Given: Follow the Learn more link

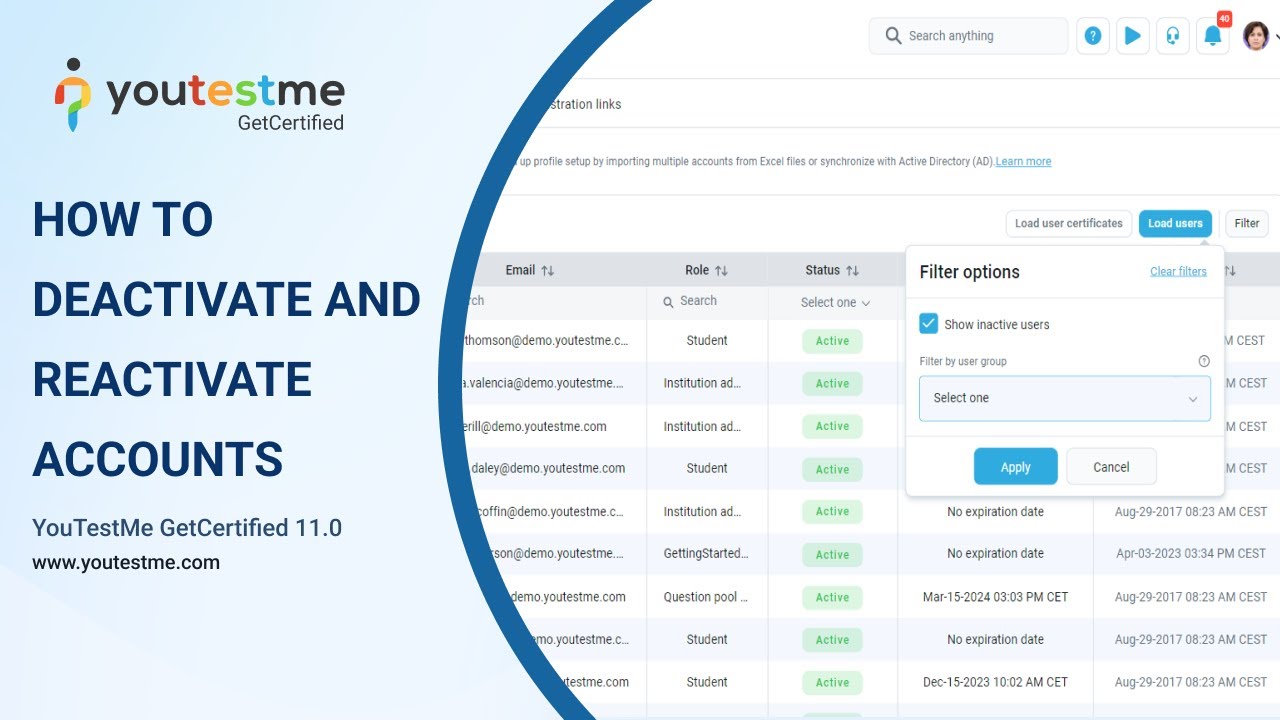Looking at the screenshot, I should pos(1023,161).
